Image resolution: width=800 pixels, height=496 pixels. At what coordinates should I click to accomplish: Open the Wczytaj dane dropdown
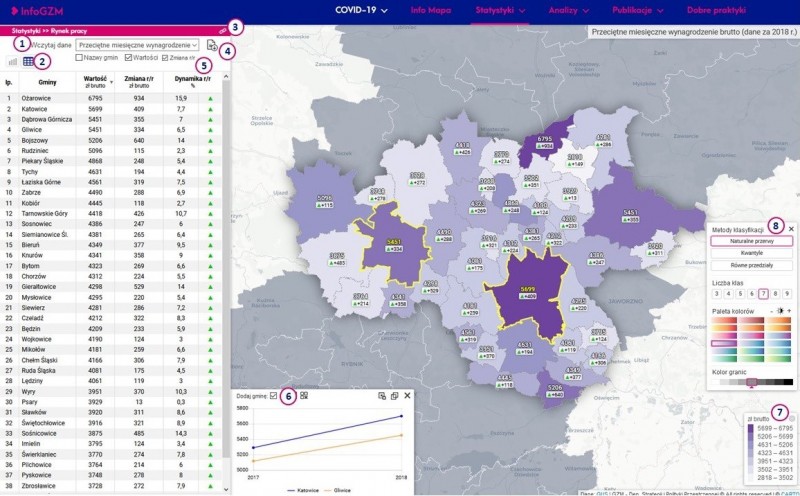137,45
